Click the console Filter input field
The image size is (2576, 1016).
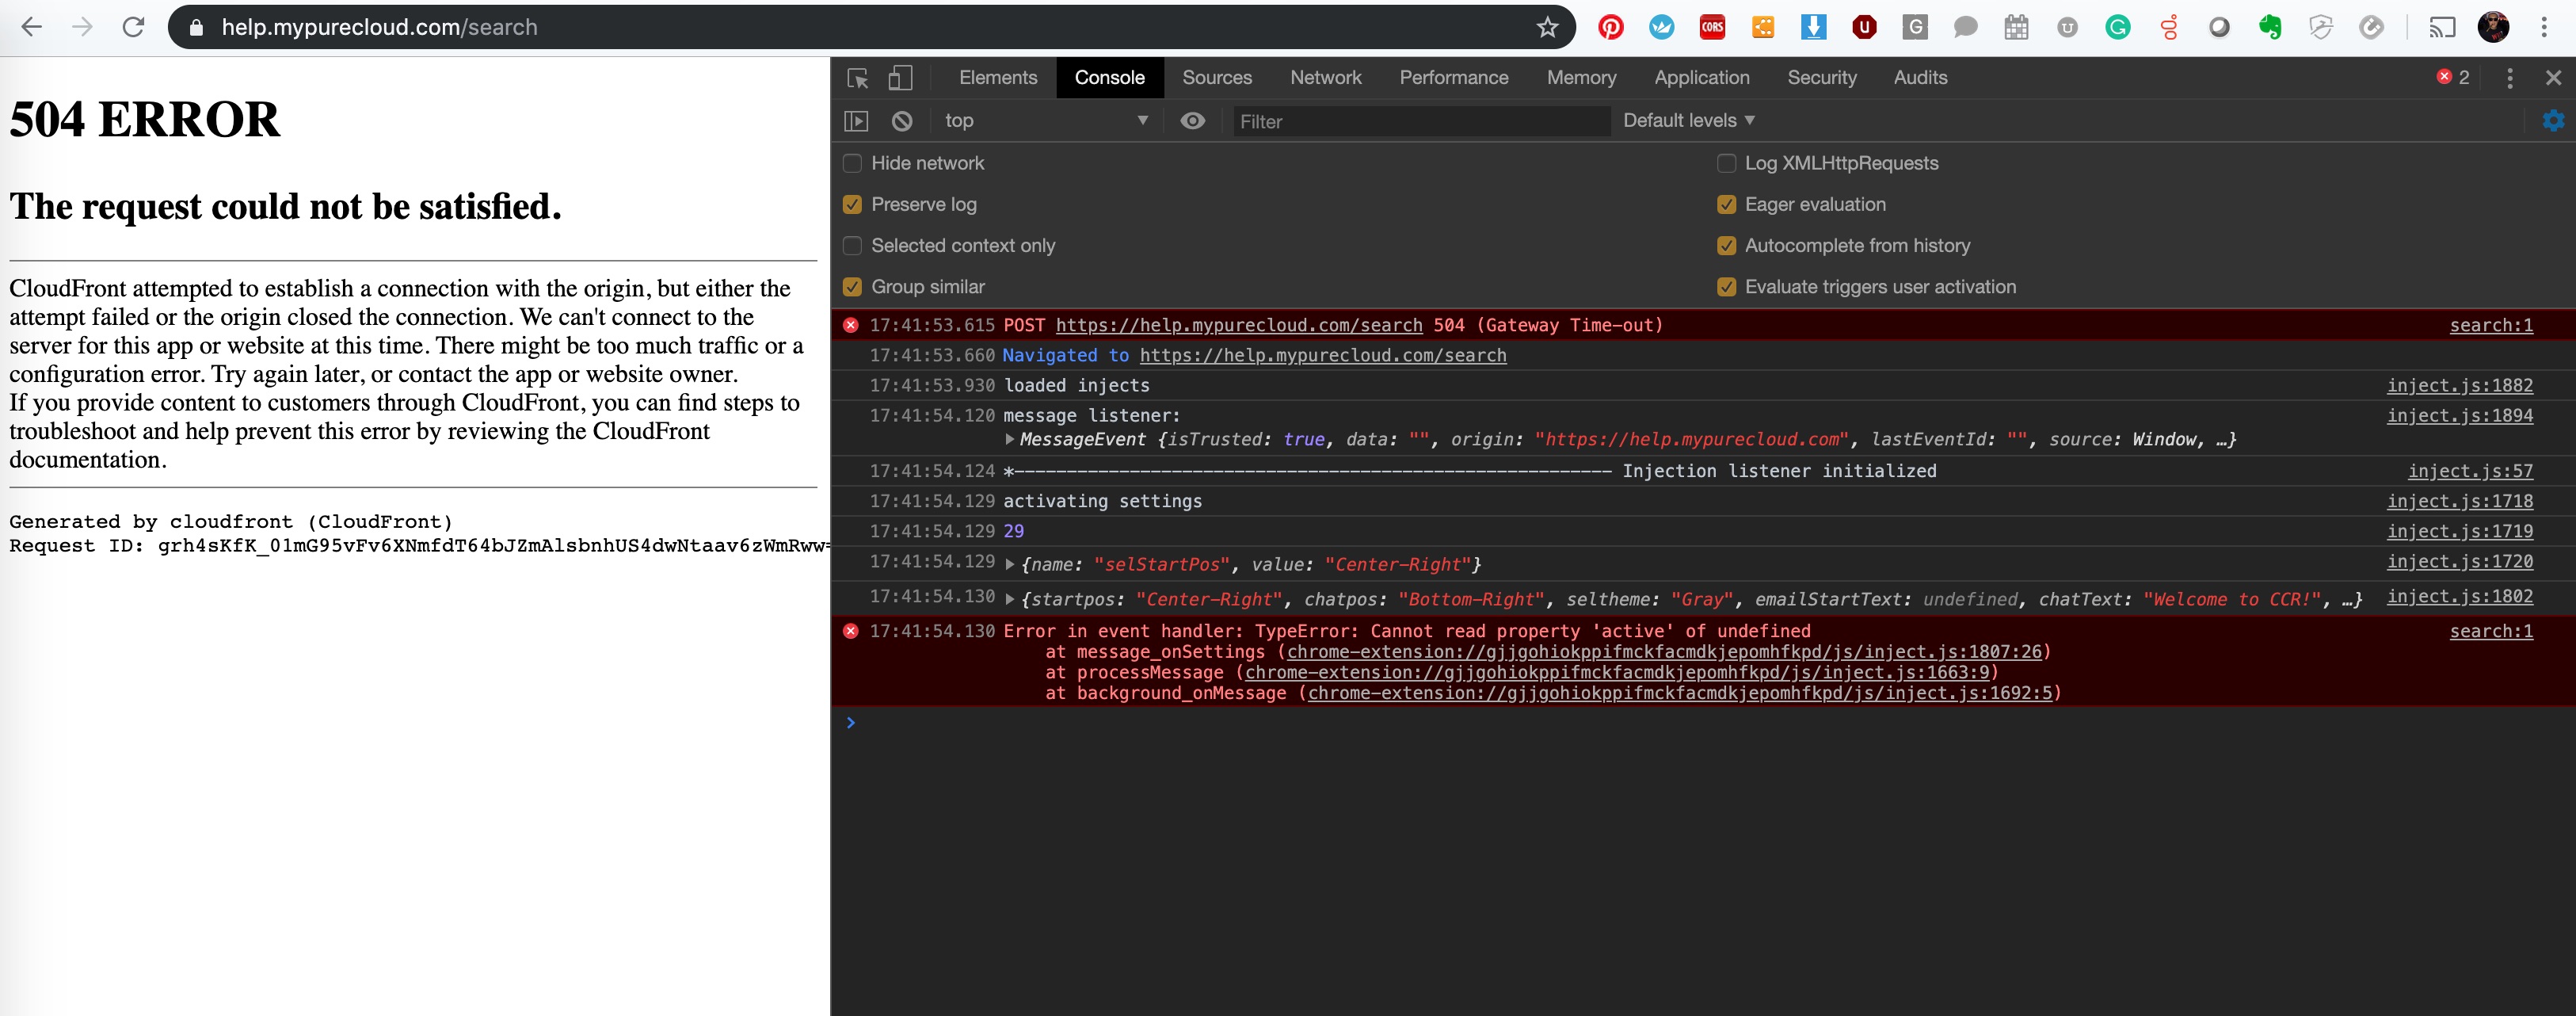tap(1420, 122)
